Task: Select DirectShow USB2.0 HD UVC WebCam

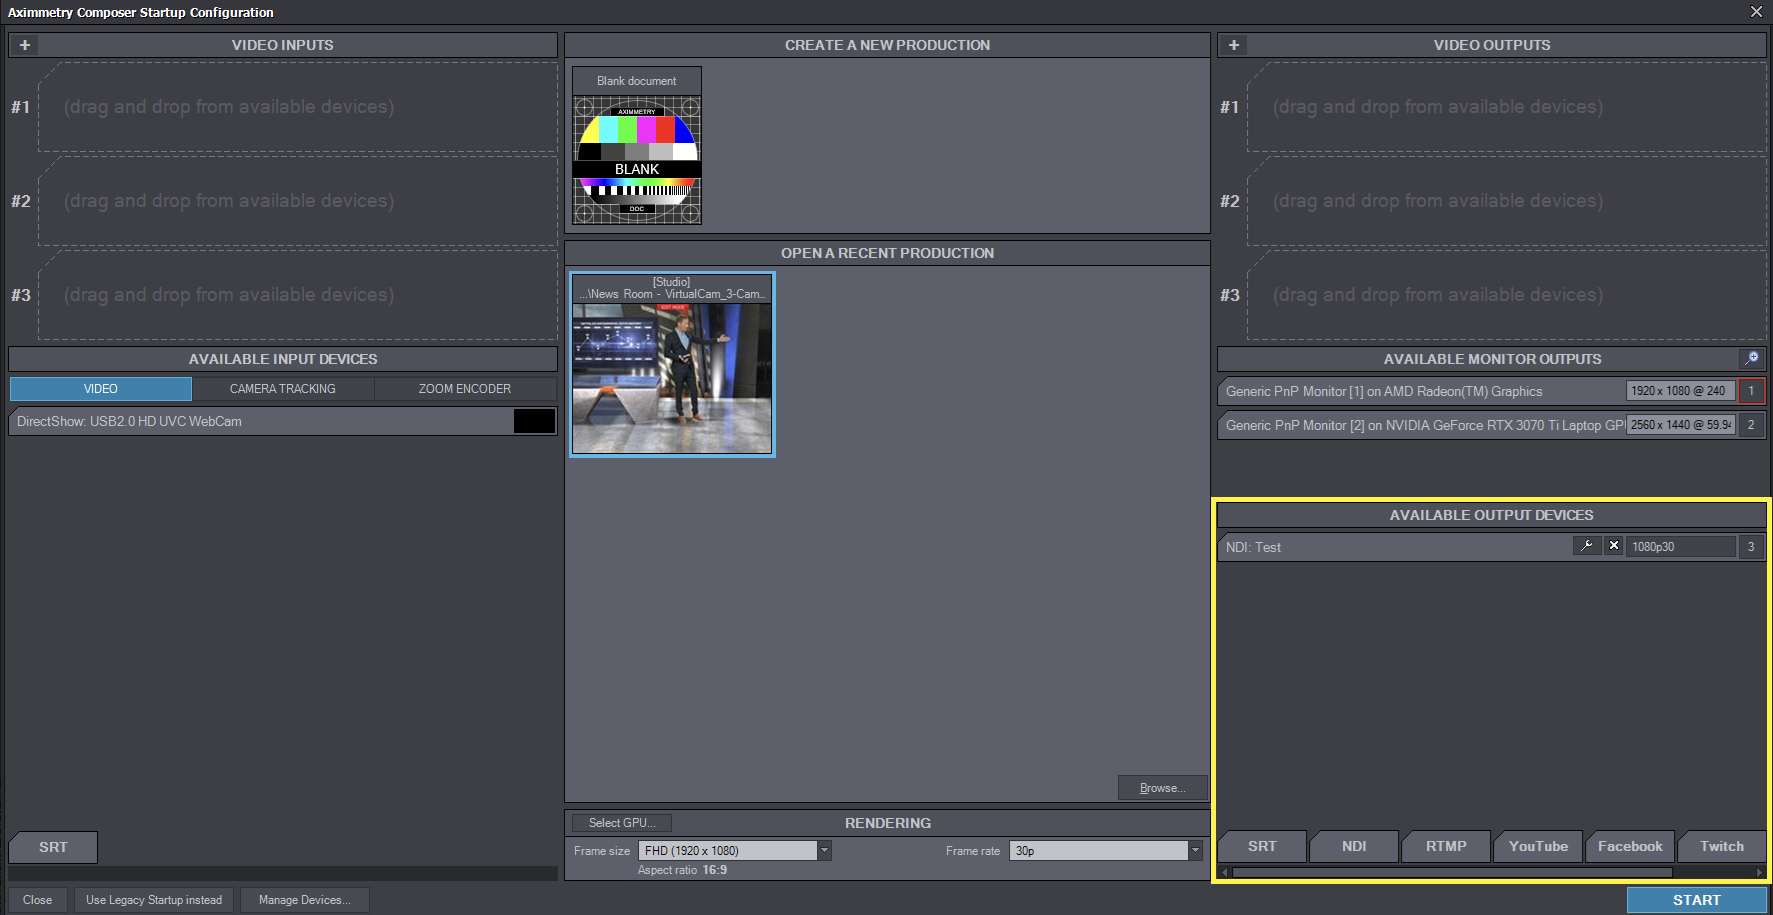Action: tap(283, 421)
